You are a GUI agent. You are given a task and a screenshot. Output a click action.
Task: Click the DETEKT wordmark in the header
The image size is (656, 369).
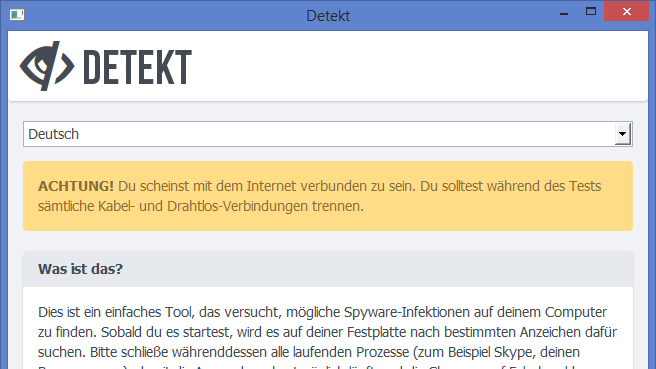click(138, 67)
